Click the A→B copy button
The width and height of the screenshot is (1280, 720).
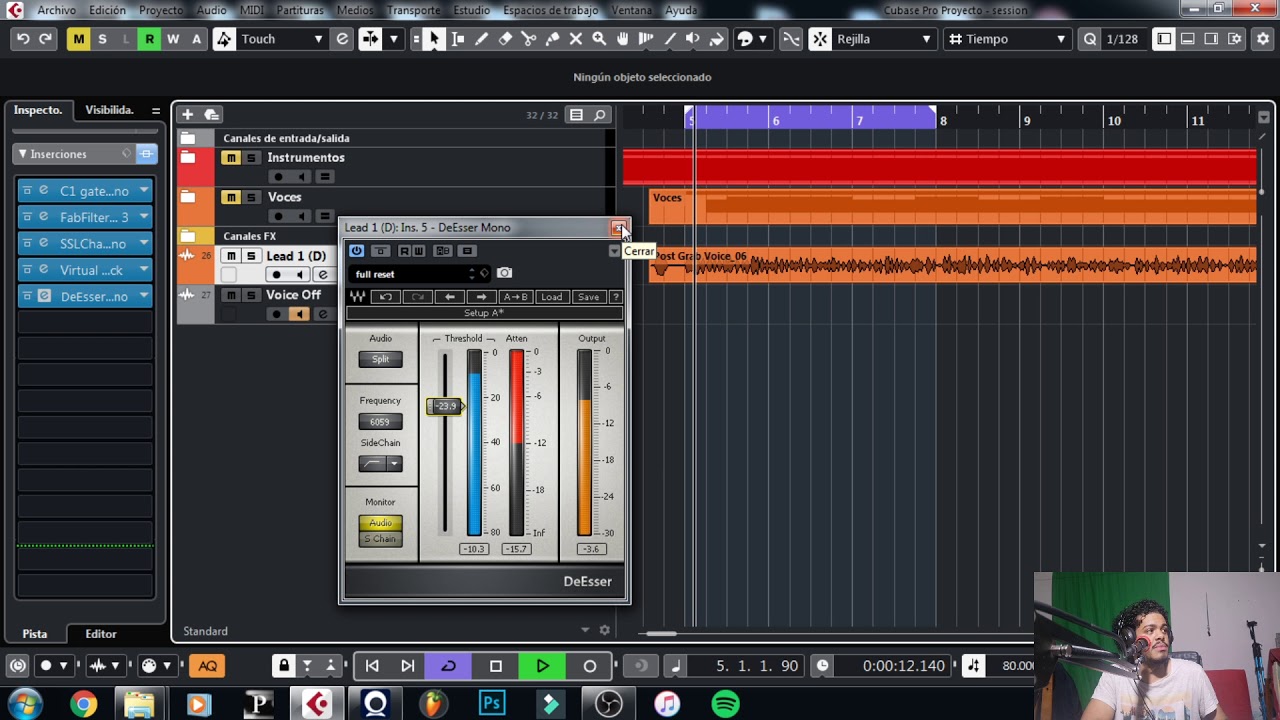(516, 297)
